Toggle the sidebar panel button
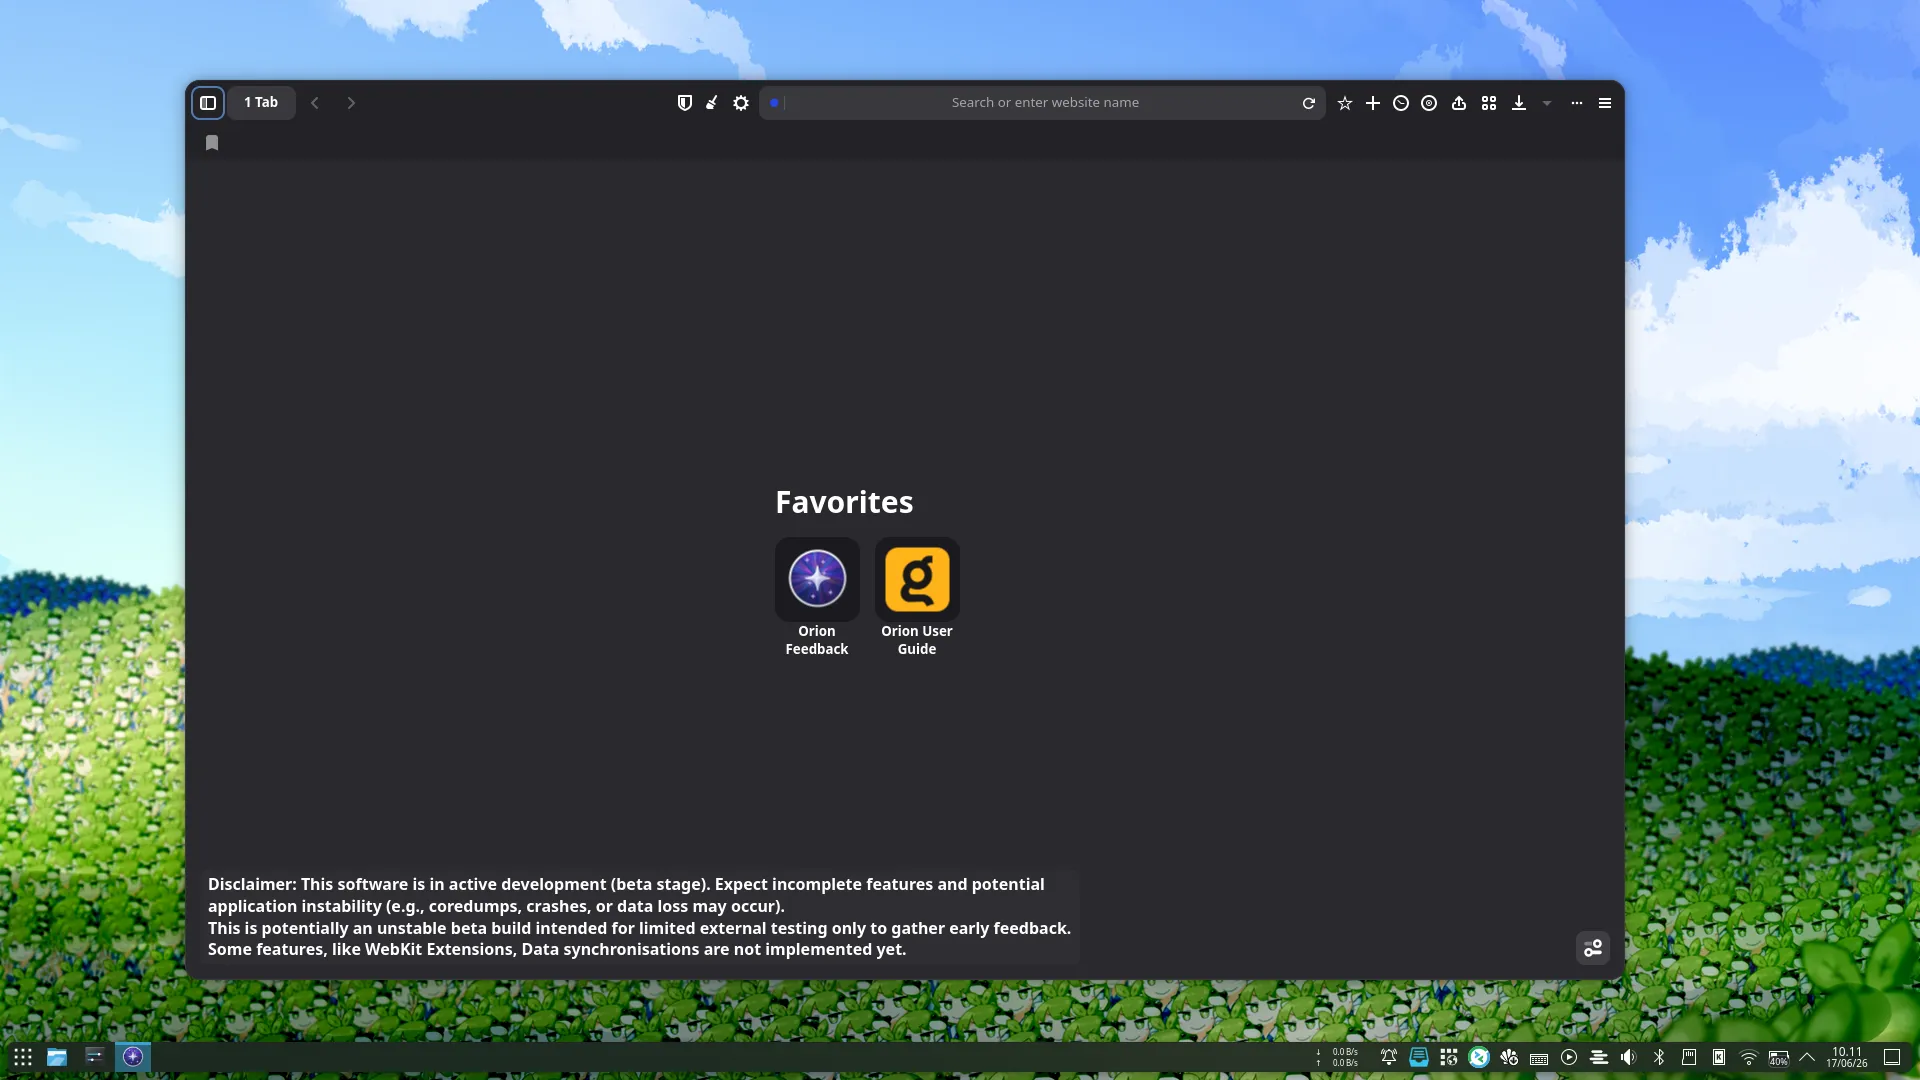1920x1080 pixels. tap(208, 103)
